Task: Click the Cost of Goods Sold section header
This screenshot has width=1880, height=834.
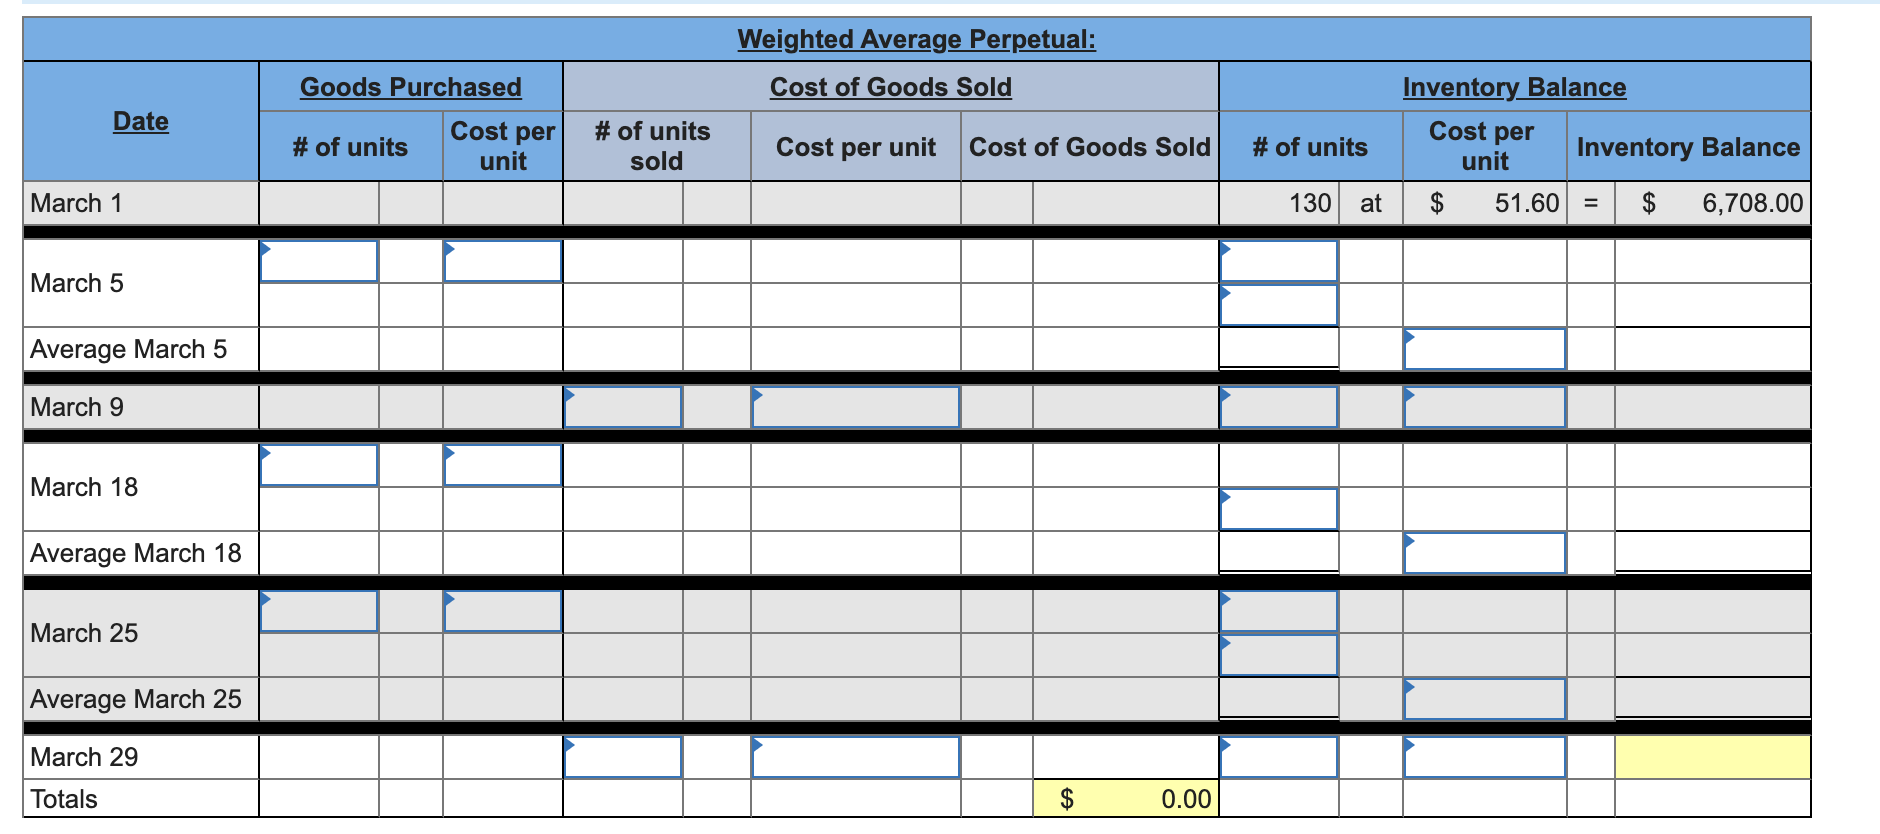Action: [x=891, y=87]
